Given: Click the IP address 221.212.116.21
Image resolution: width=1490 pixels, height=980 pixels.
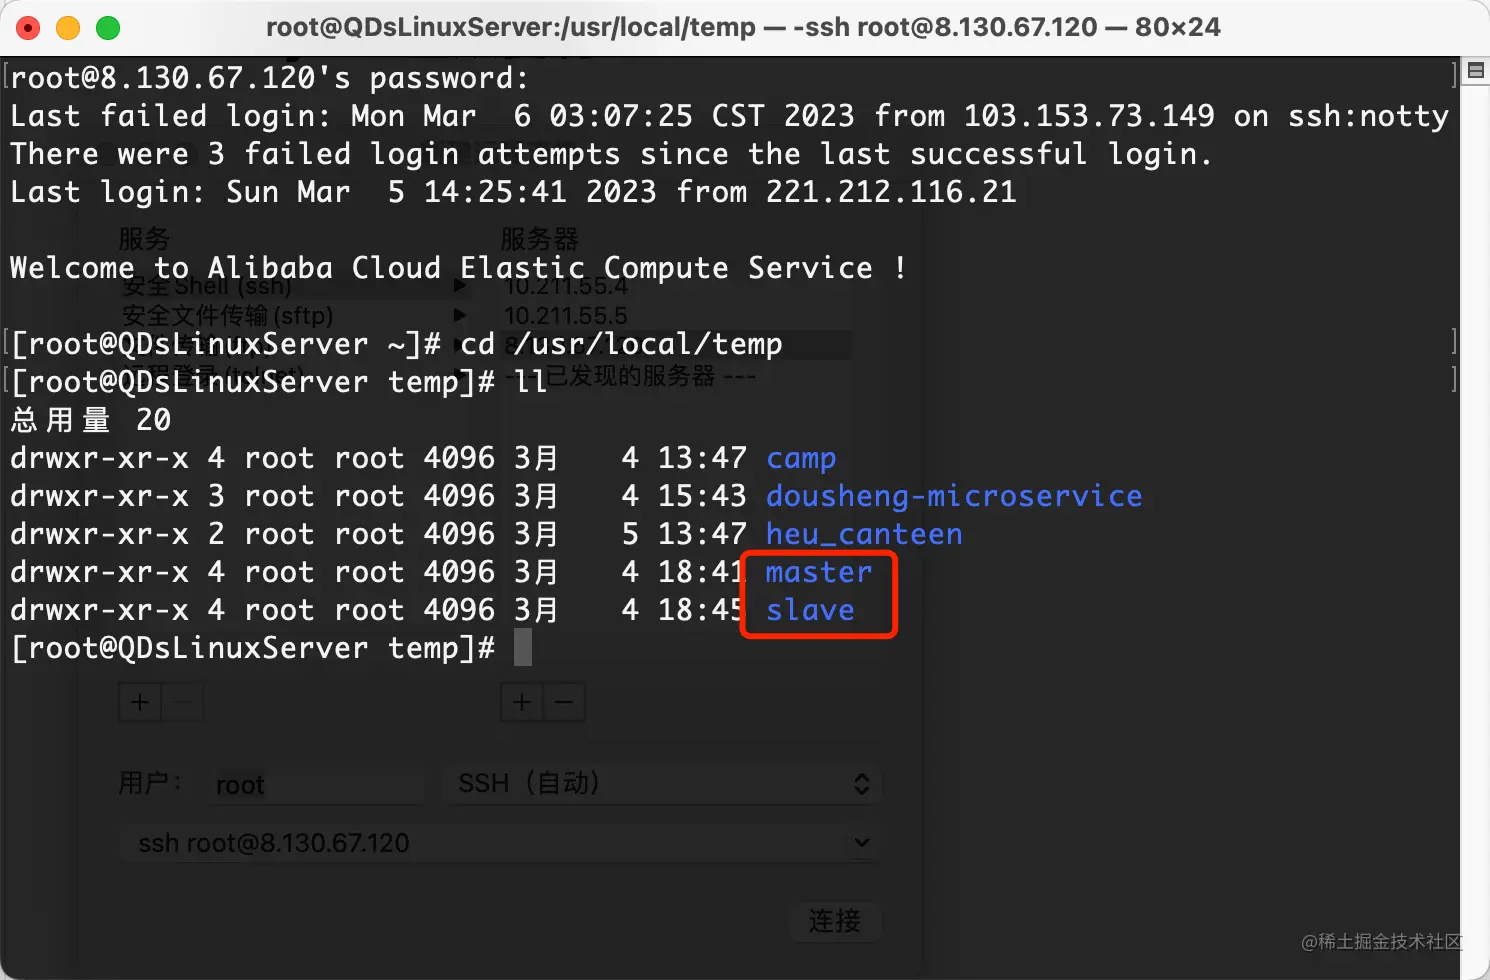Looking at the screenshot, I should pyautogui.click(x=891, y=192).
